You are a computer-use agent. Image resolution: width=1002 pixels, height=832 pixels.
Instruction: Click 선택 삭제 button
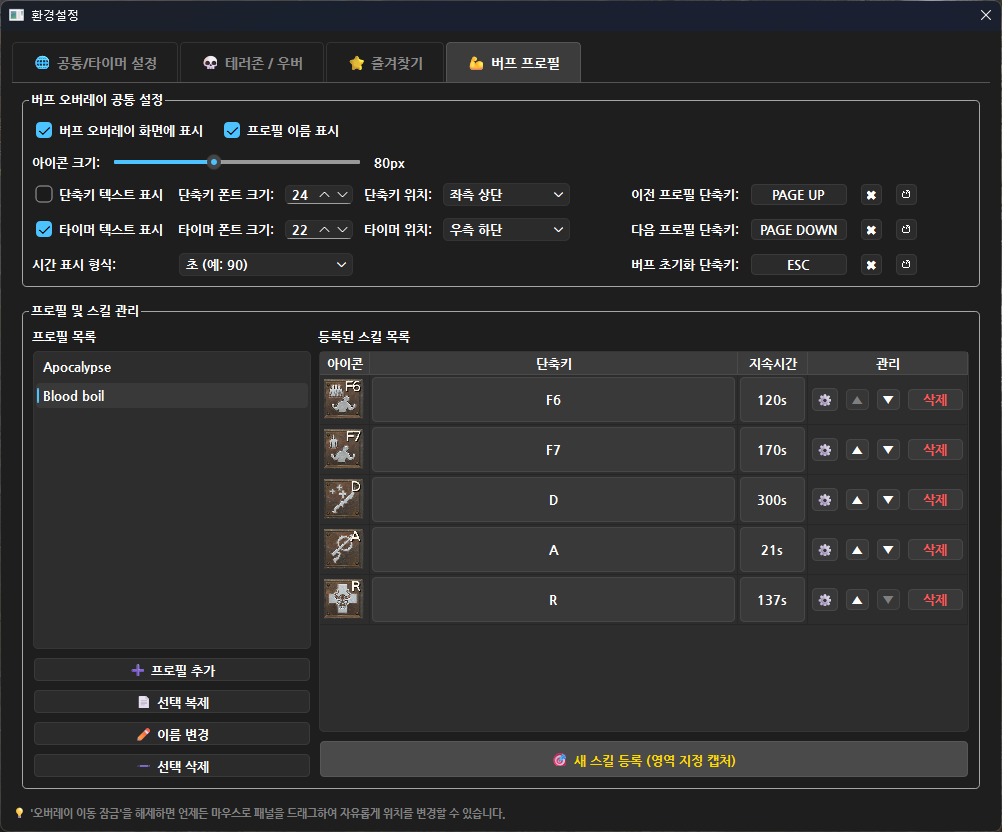(x=172, y=766)
